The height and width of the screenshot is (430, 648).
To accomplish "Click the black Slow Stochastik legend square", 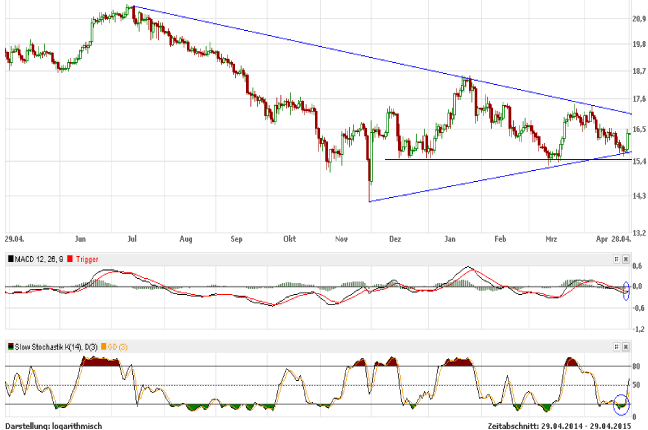I will click(x=8, y=346).
